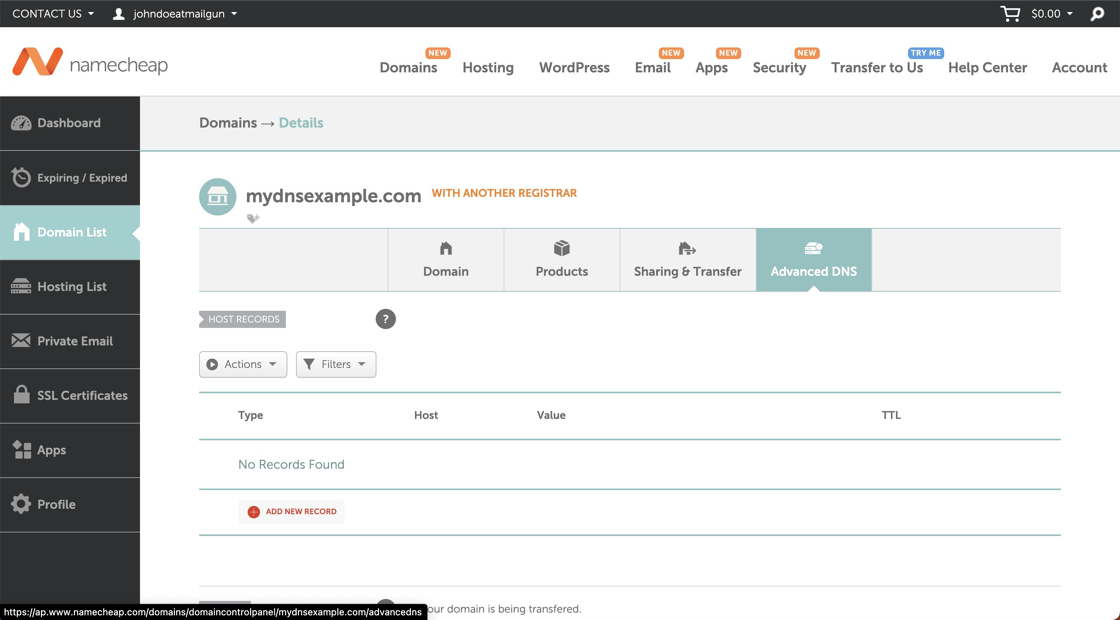
Task: Click the Host Records help question mark
Action: click(x=386, y=319)
